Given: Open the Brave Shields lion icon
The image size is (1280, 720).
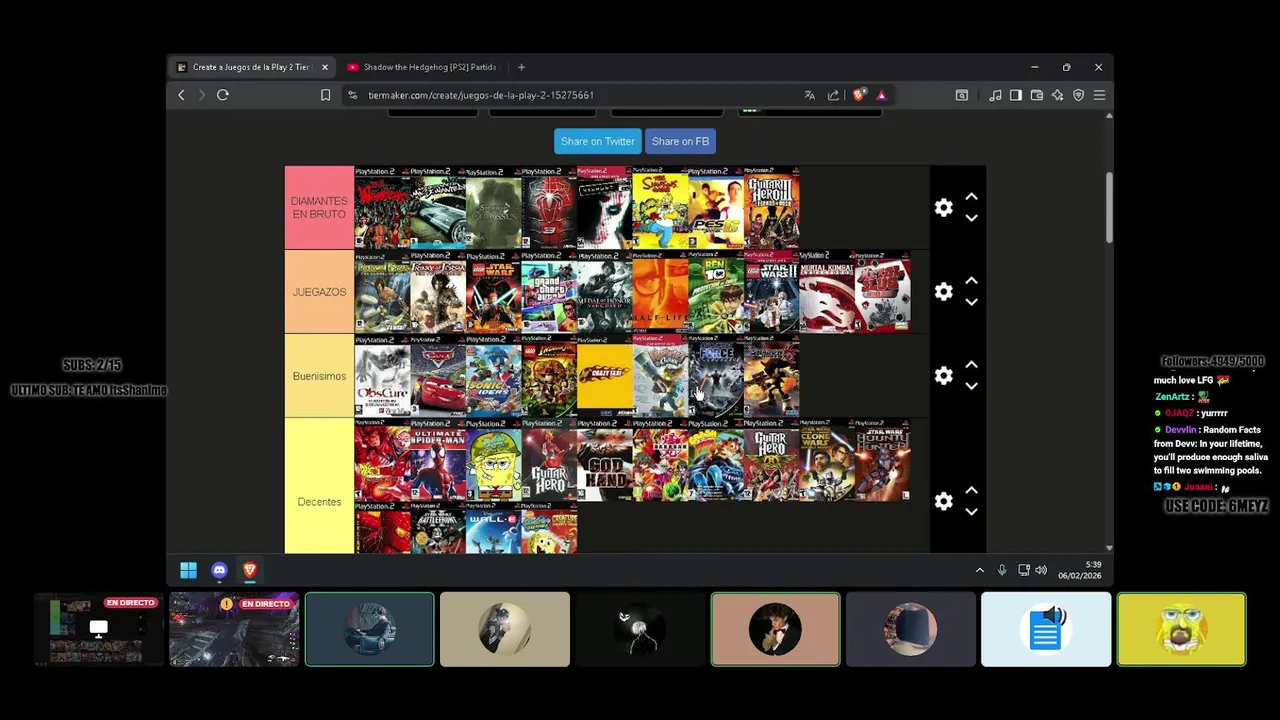Looking at the screenshot, I should pos(858,95).
